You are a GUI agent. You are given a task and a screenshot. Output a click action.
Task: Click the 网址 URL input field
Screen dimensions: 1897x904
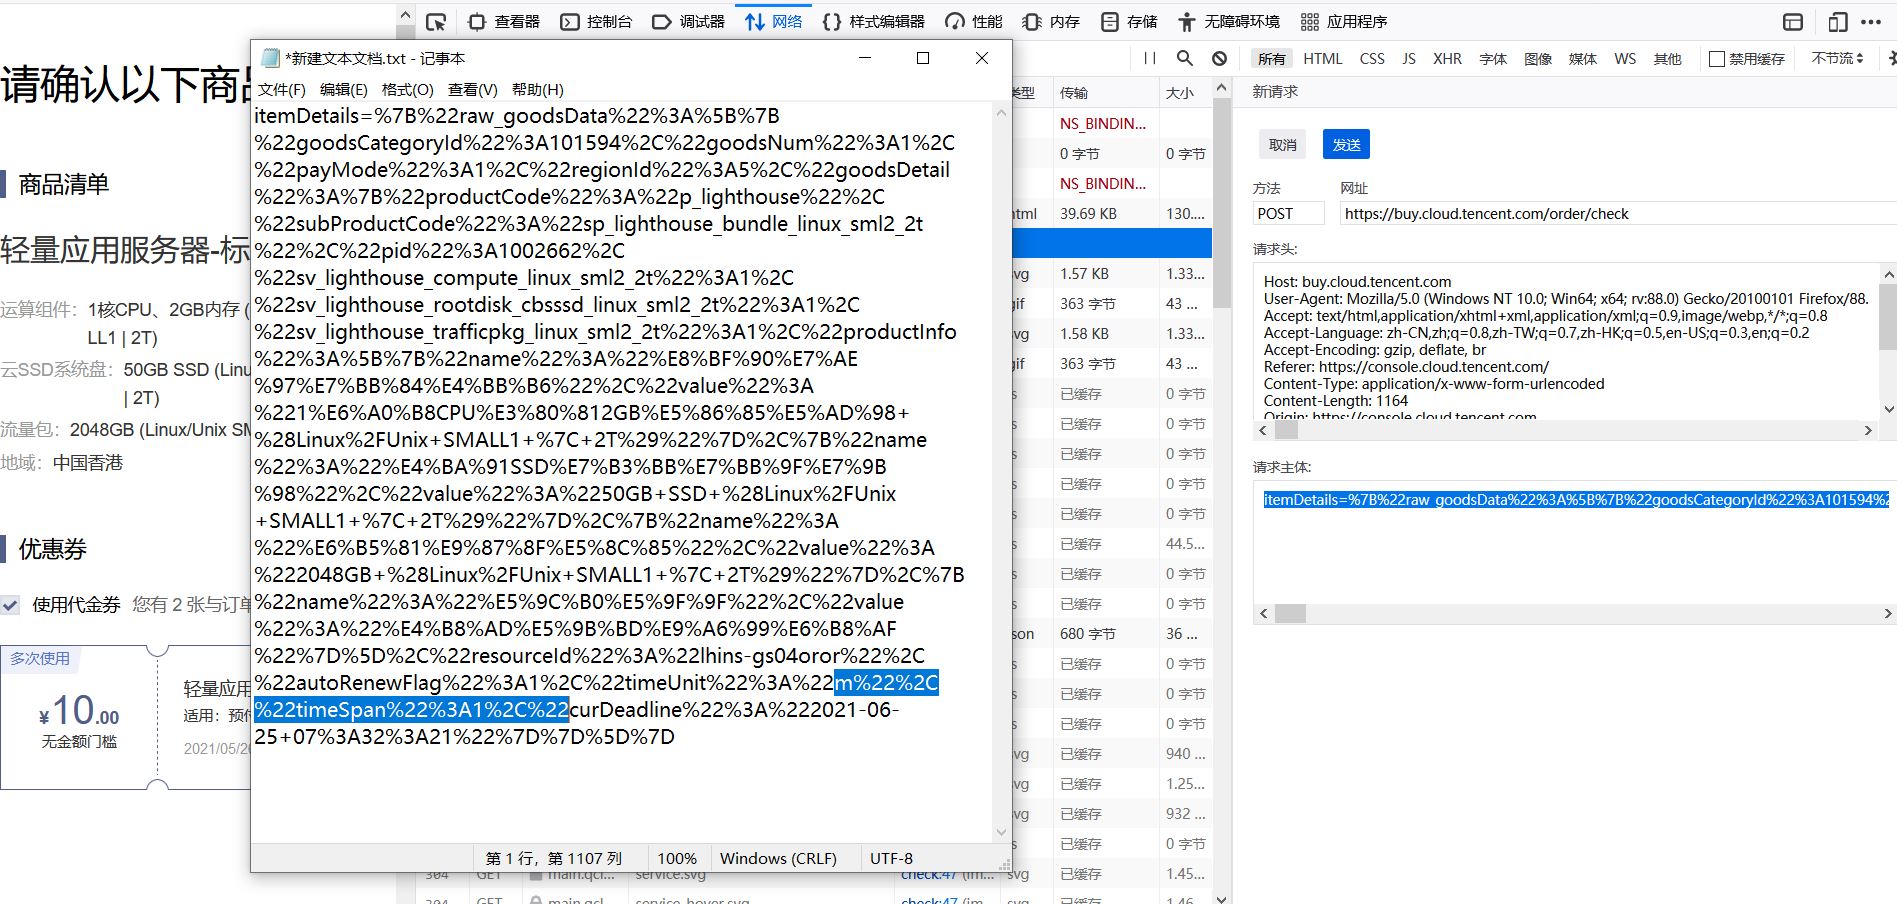click(1610, 214)
